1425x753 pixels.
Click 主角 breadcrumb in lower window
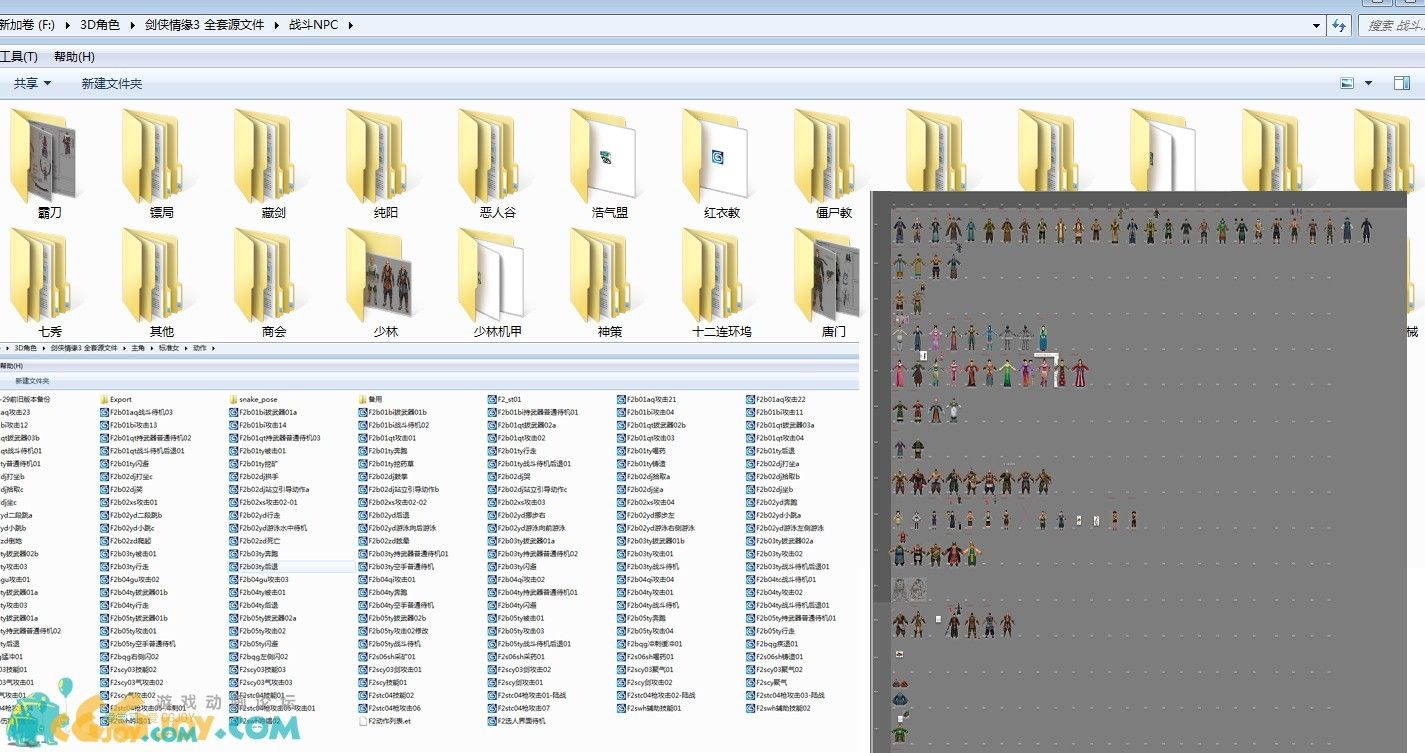[x=138, y=348]
